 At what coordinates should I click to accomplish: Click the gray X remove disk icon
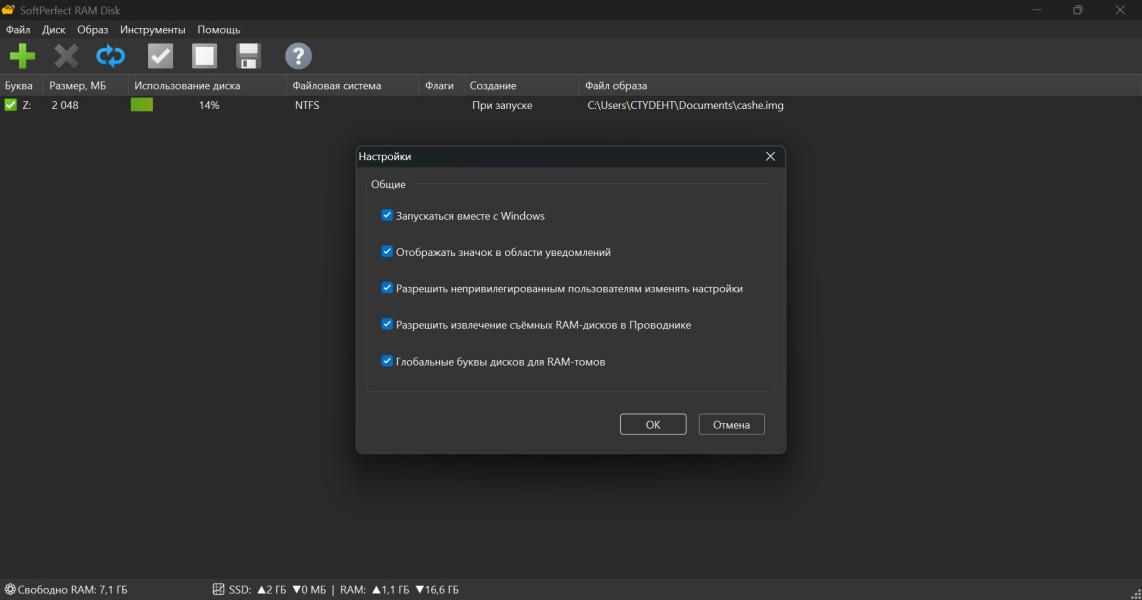66,57
